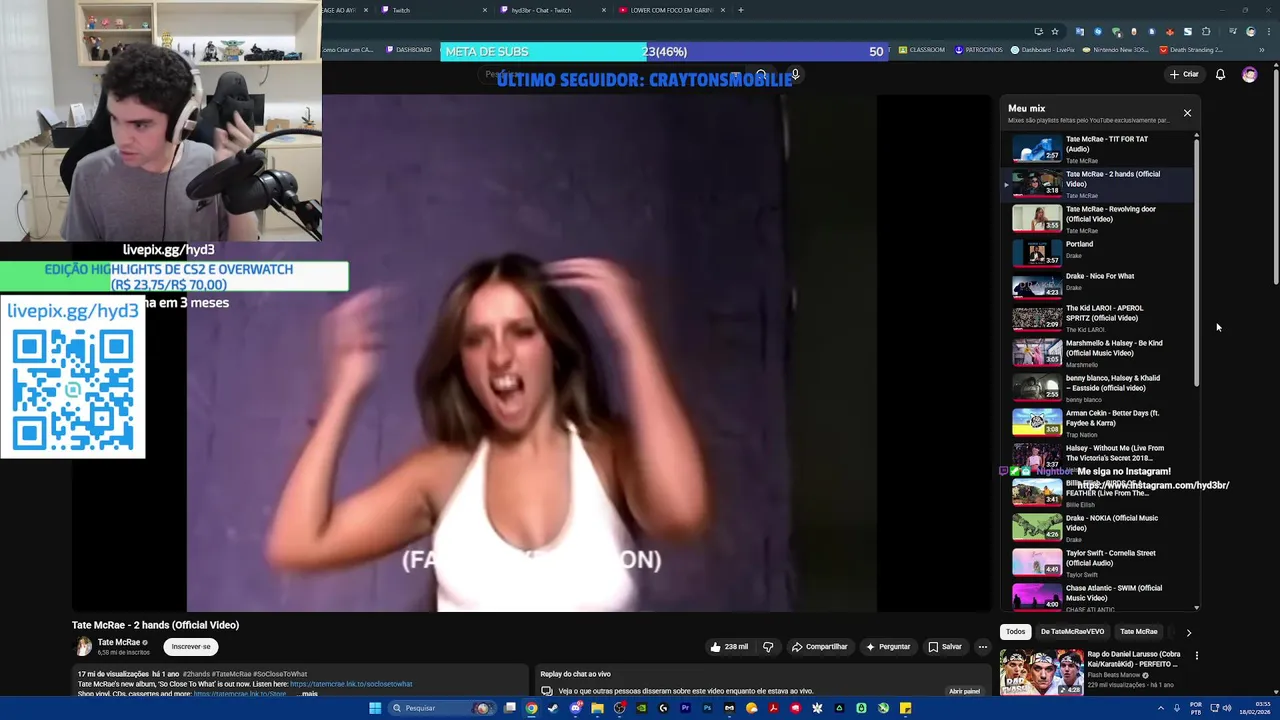Open Dashboard - LivePix bookmark
Viewport: 1280px width, 720px height.
(x=1043, y=50)
